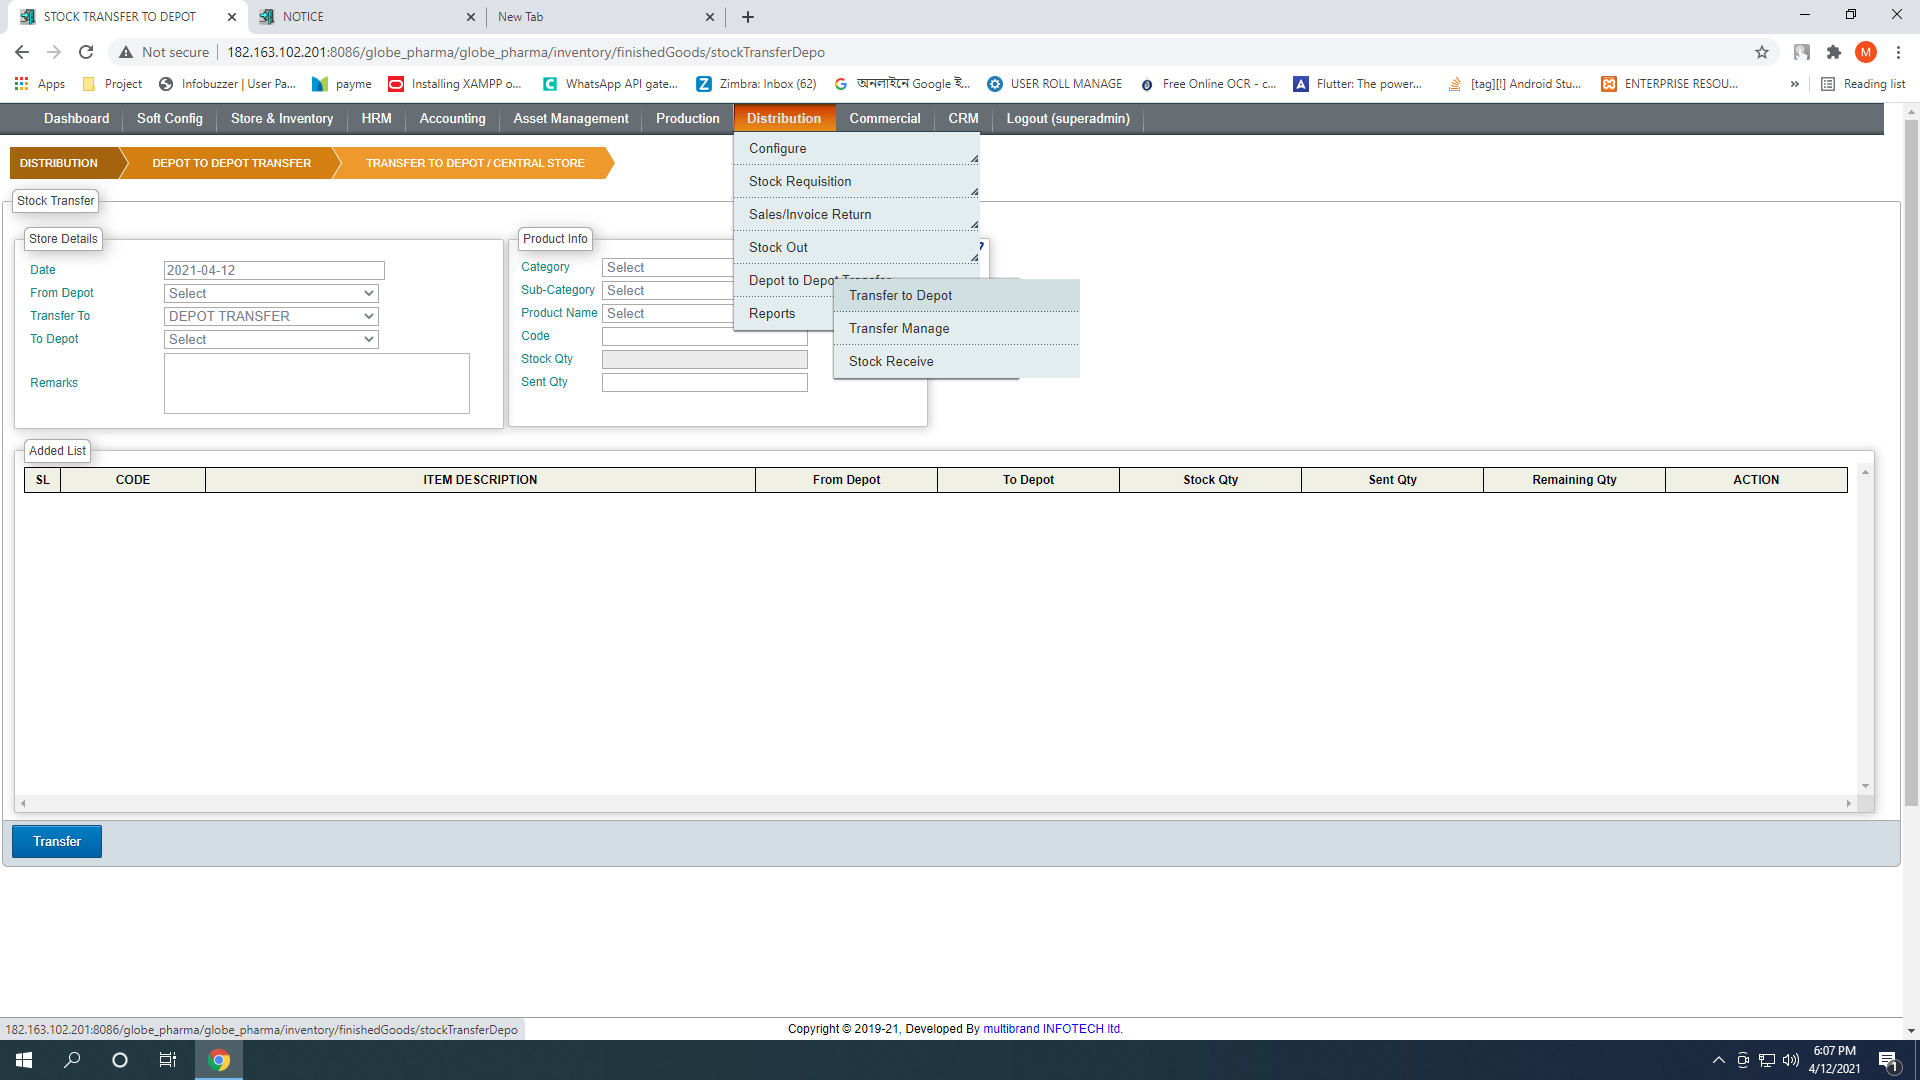This screenshot has height=1080, width=1920.
Task: Click the Sent Qty input field
Action: pyautogui.click(x=704, y=382)
